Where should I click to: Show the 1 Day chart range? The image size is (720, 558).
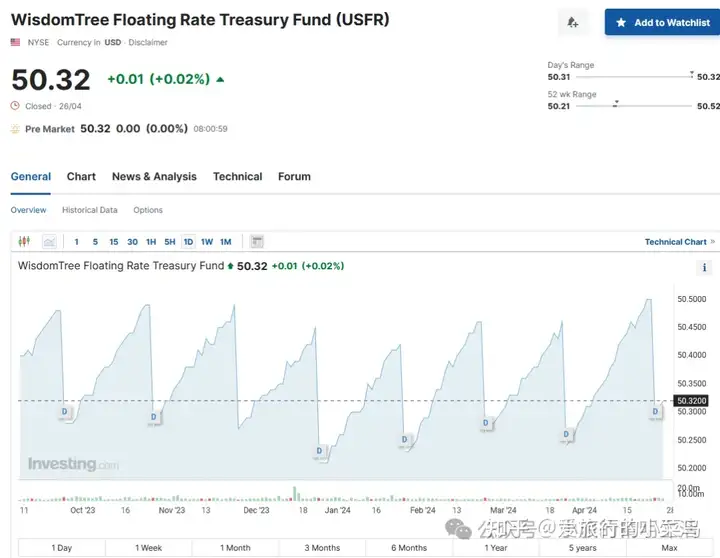pos(62,548)
